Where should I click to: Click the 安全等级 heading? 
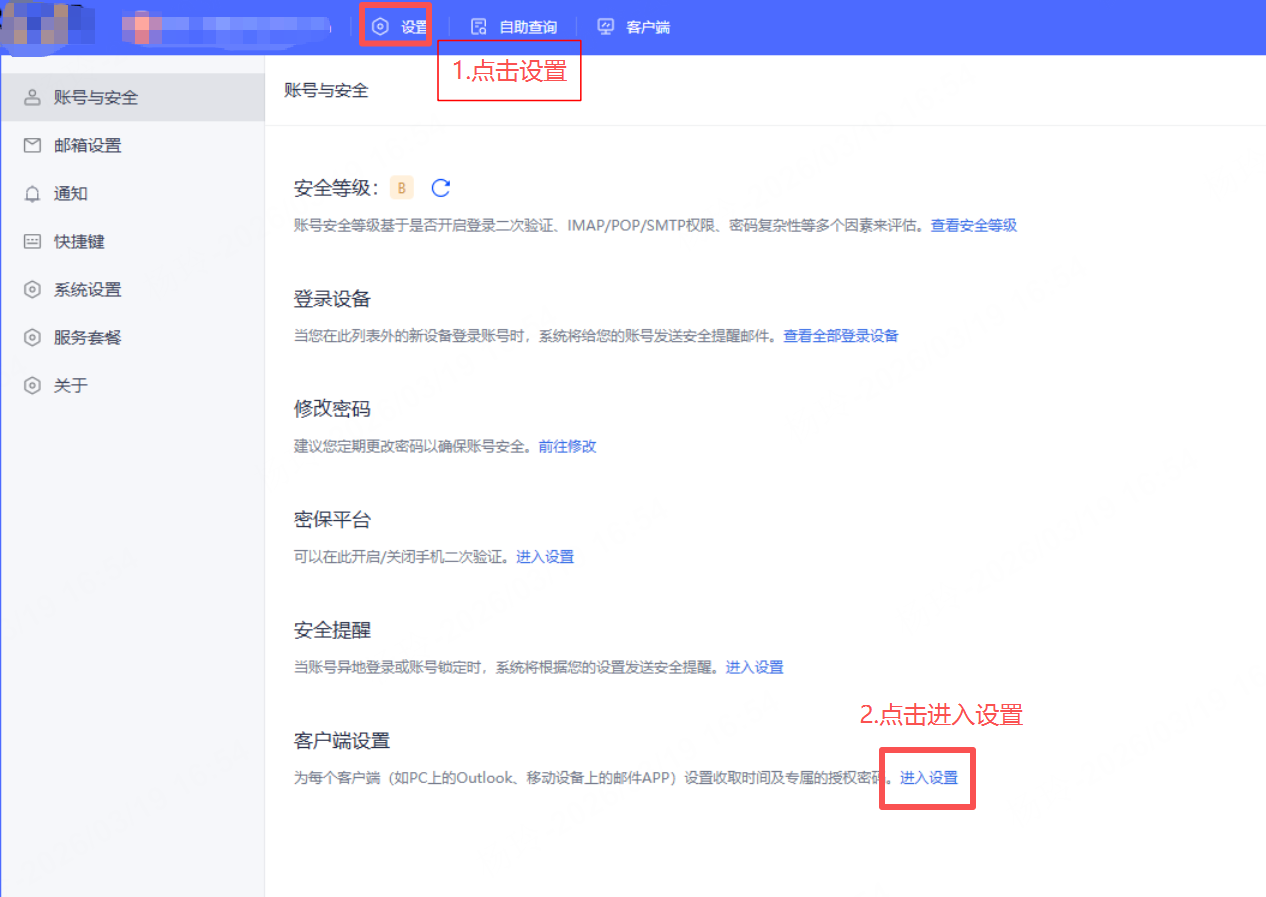pyautogui.click(x=336, y=188)
